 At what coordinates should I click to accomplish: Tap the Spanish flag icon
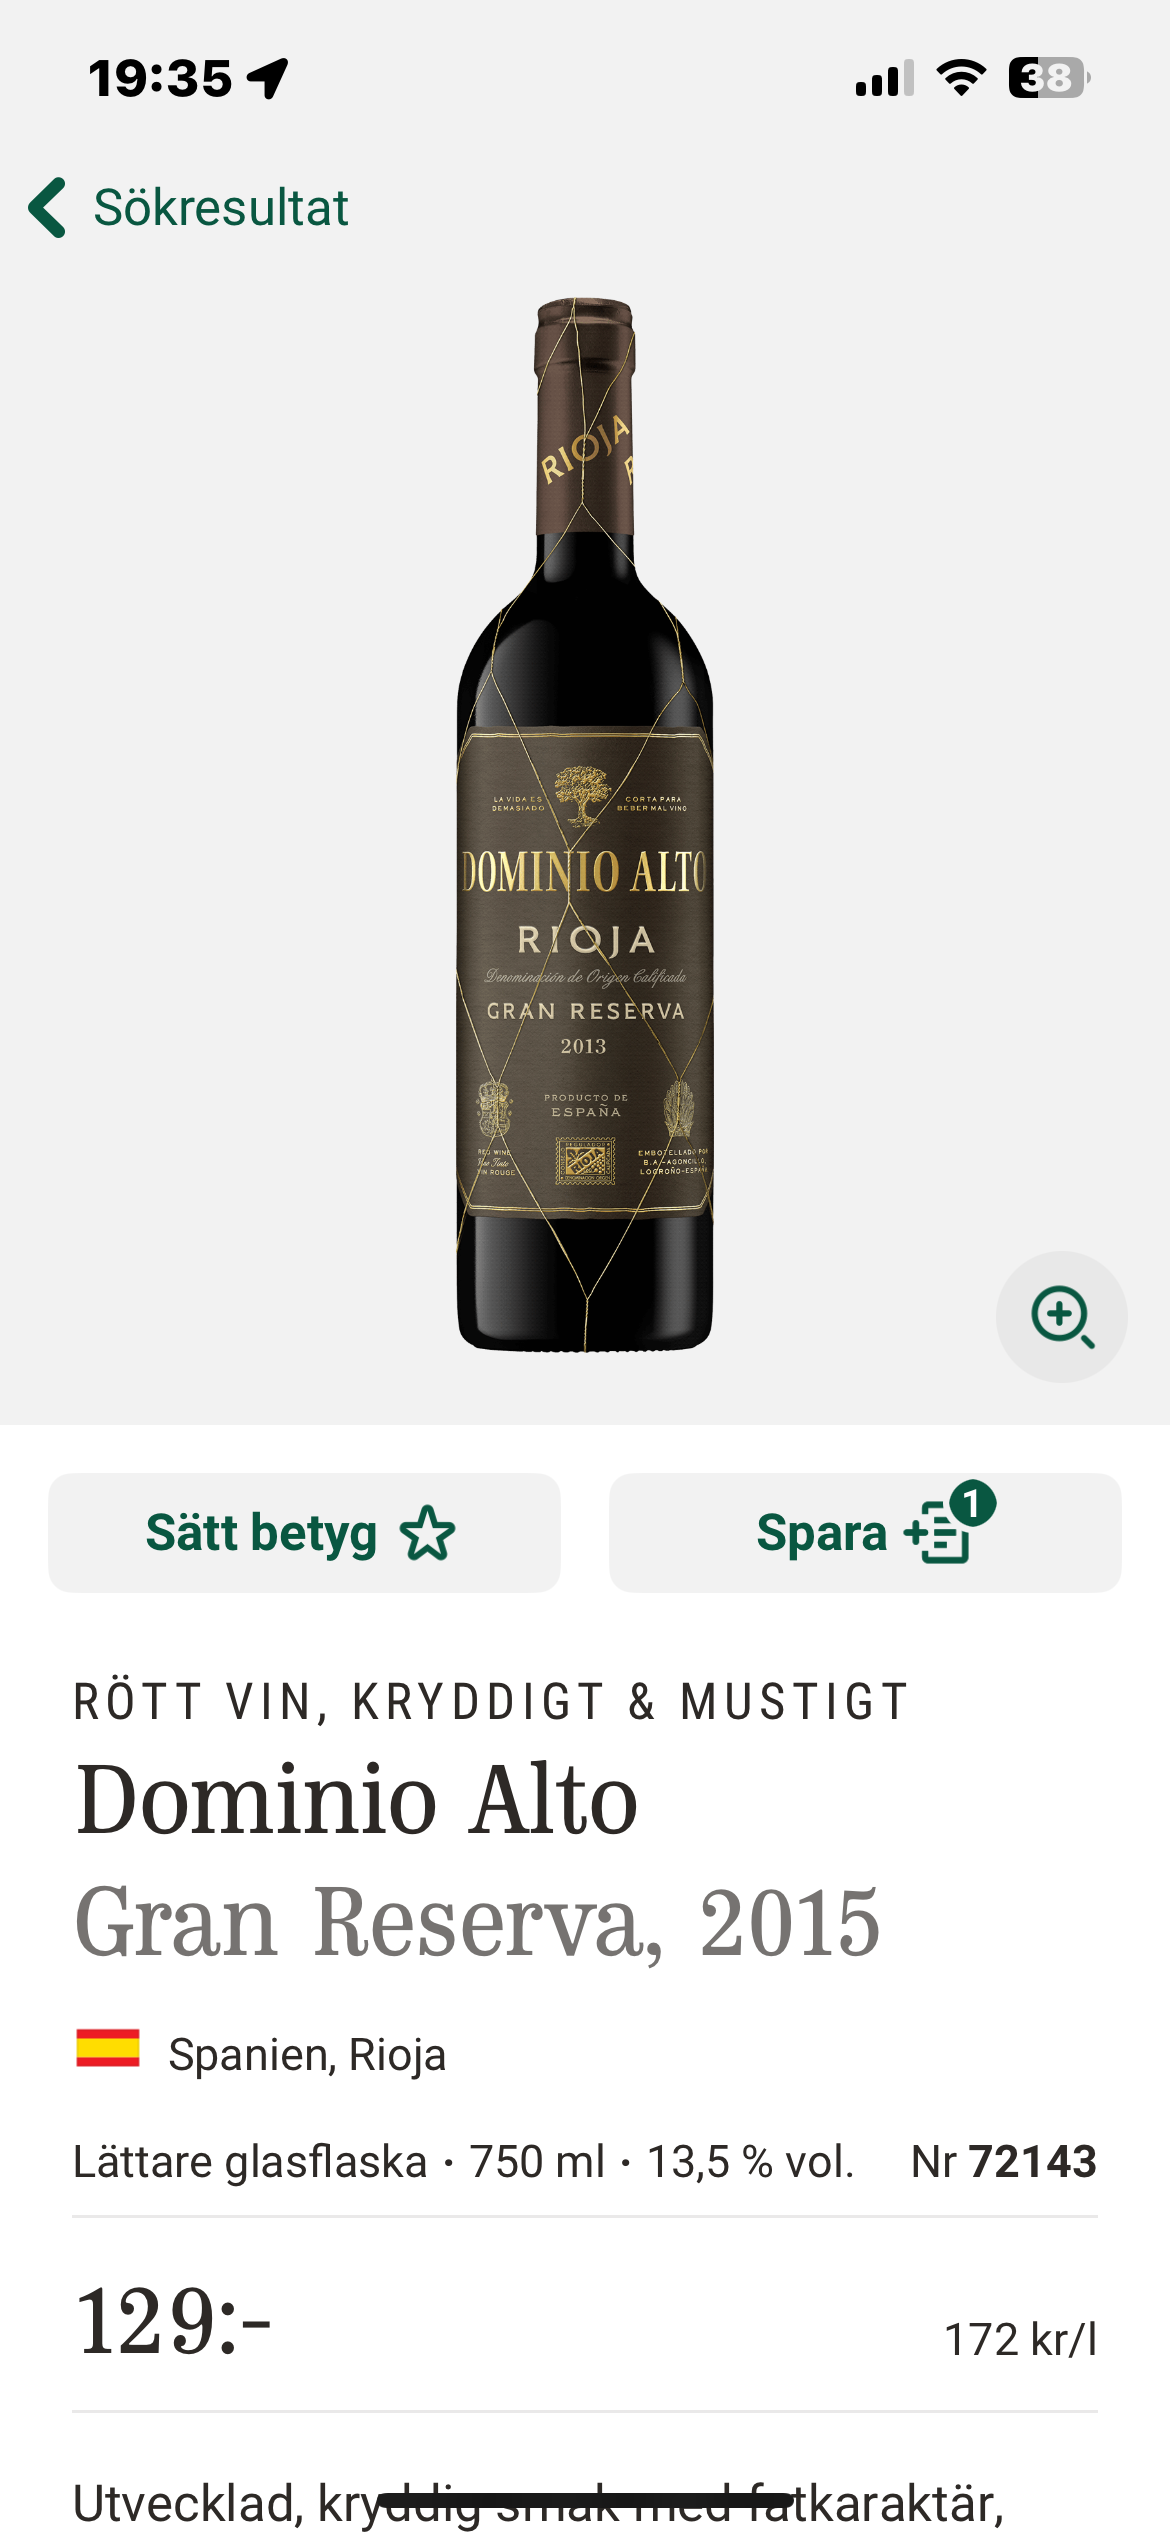click(108, 2047)
